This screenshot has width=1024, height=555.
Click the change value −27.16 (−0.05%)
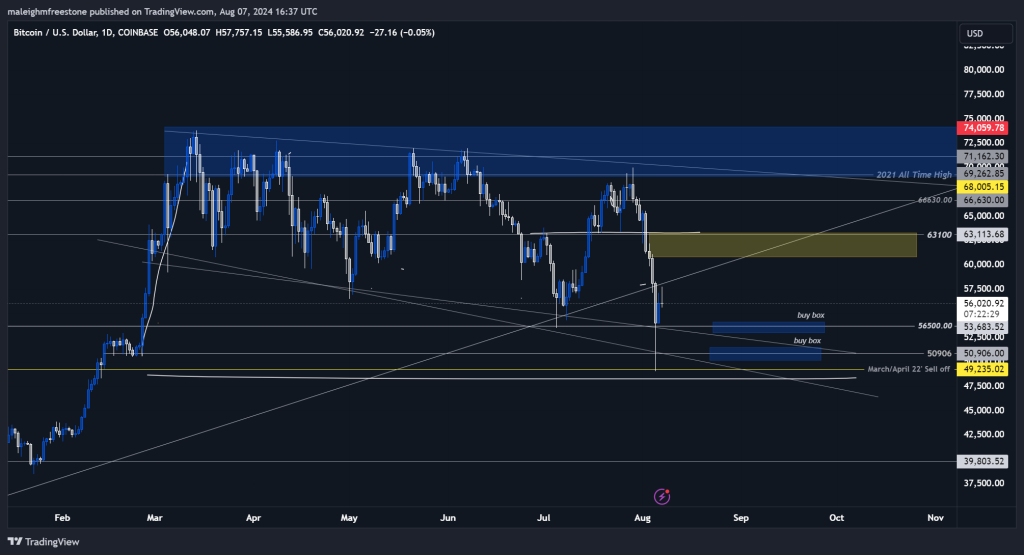pyautogui.click(x=402, y=33)
